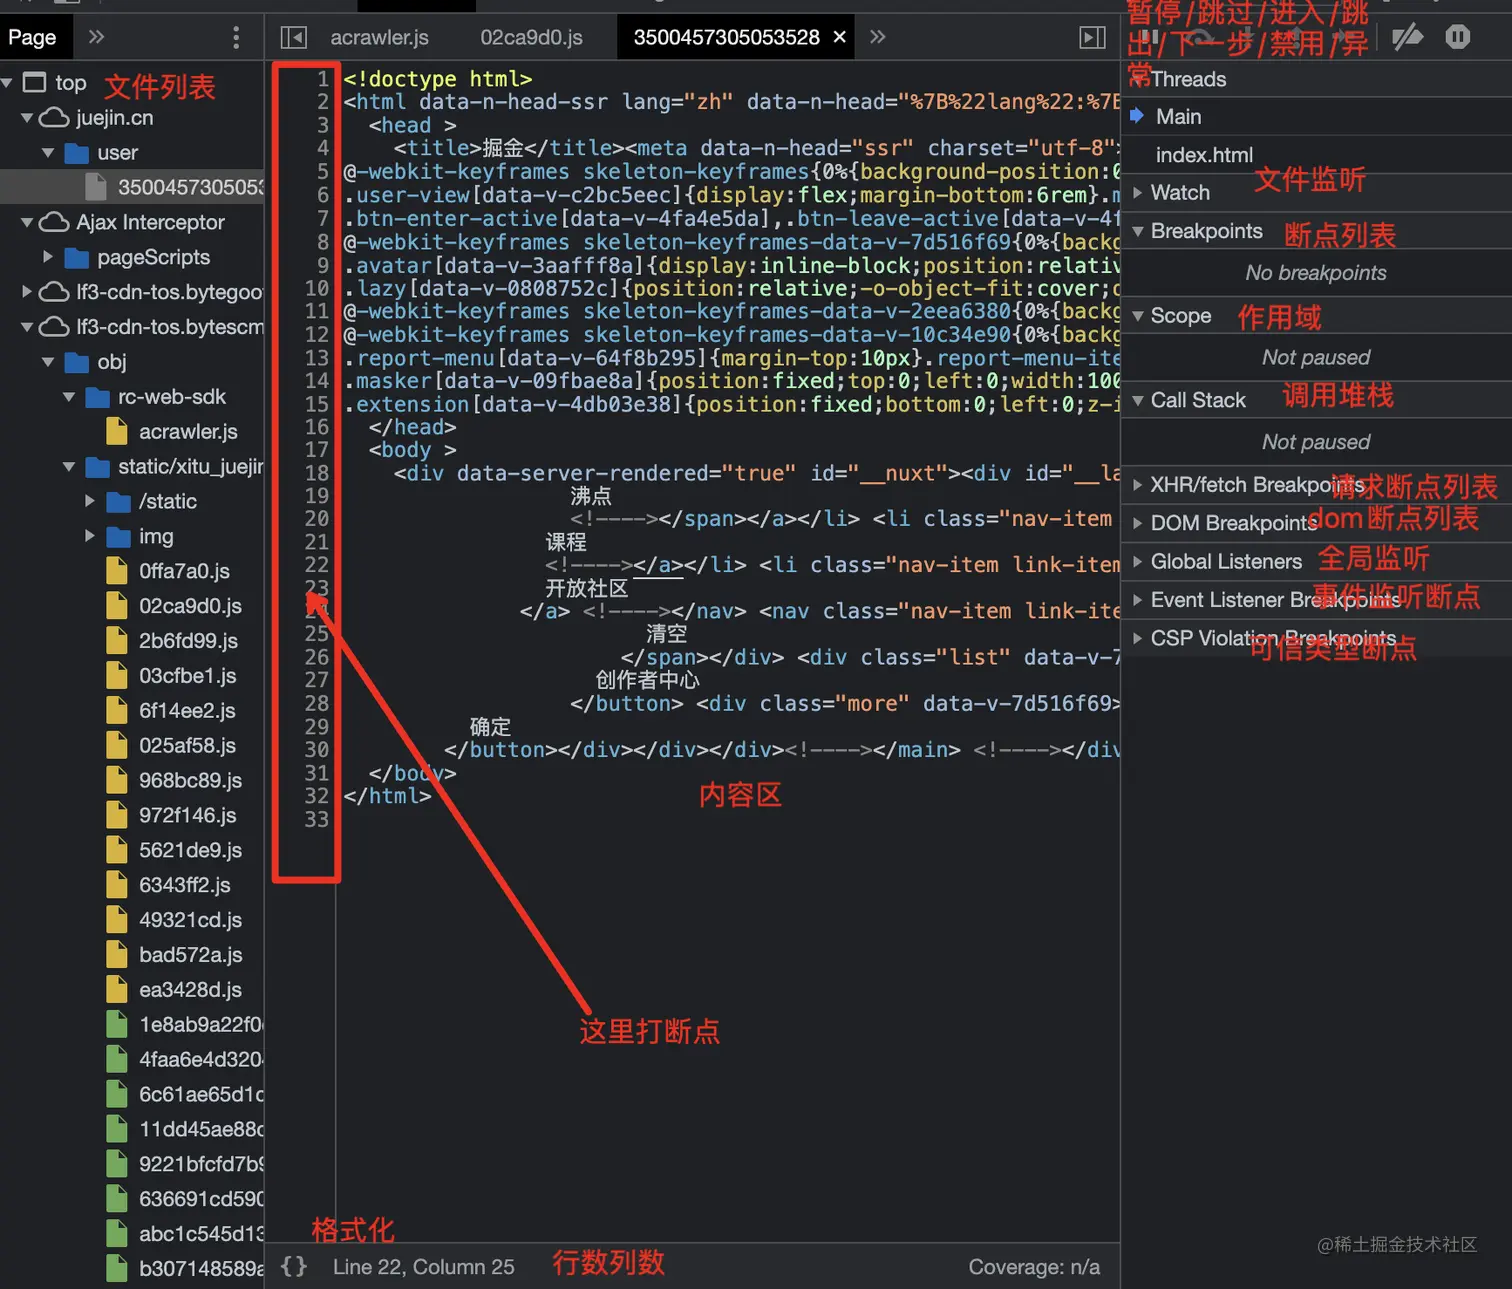This screenshot has height=1289, width=1512.
Task: Deactivate breakpoints with the crossed-arrow icon
Action: click(1407, 37)
